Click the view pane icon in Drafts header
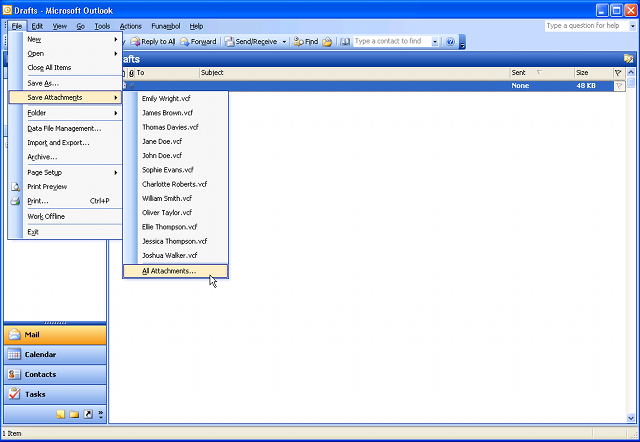 point(629,59)
